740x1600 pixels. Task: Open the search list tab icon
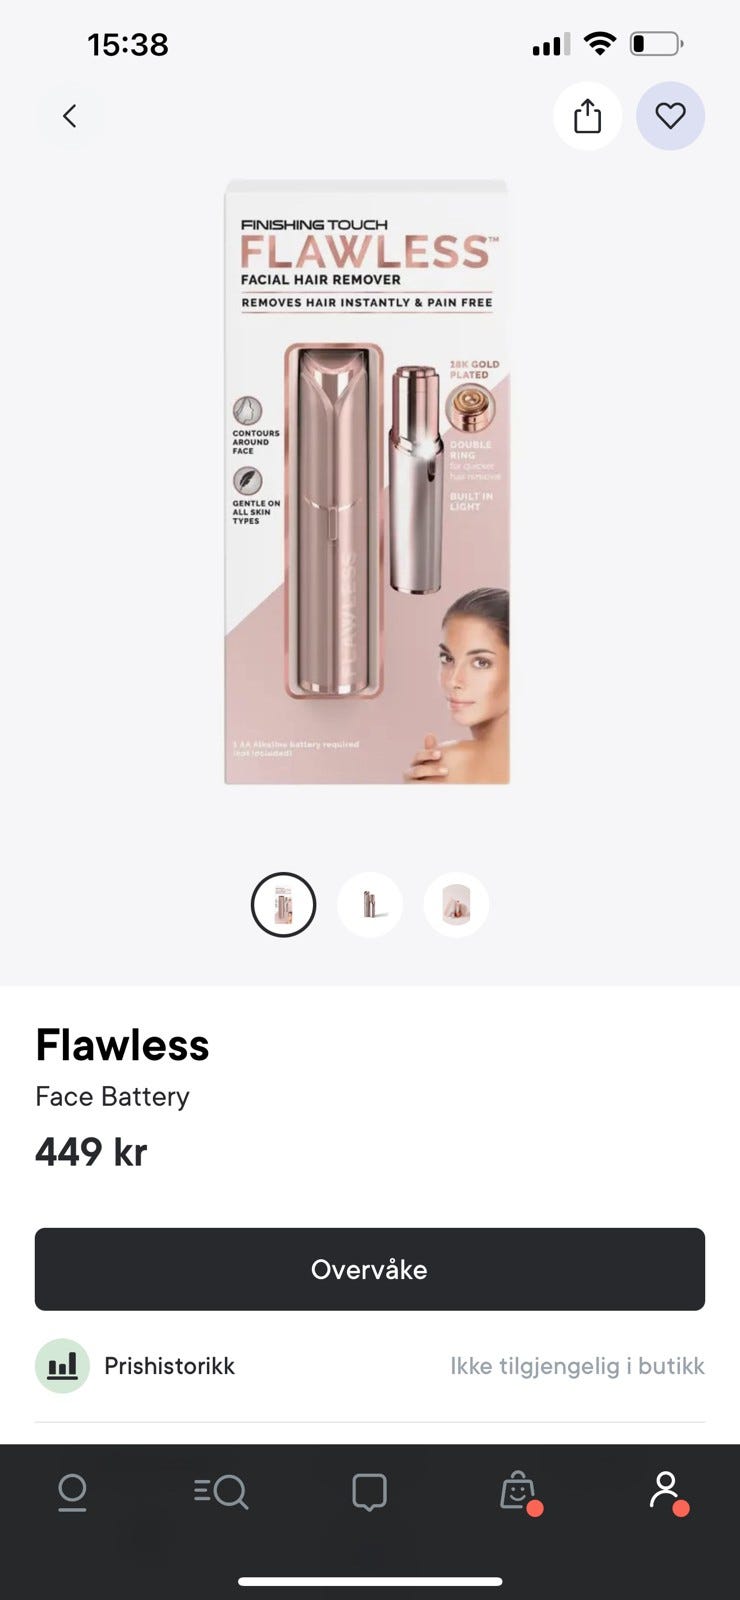click(221, 1492)
